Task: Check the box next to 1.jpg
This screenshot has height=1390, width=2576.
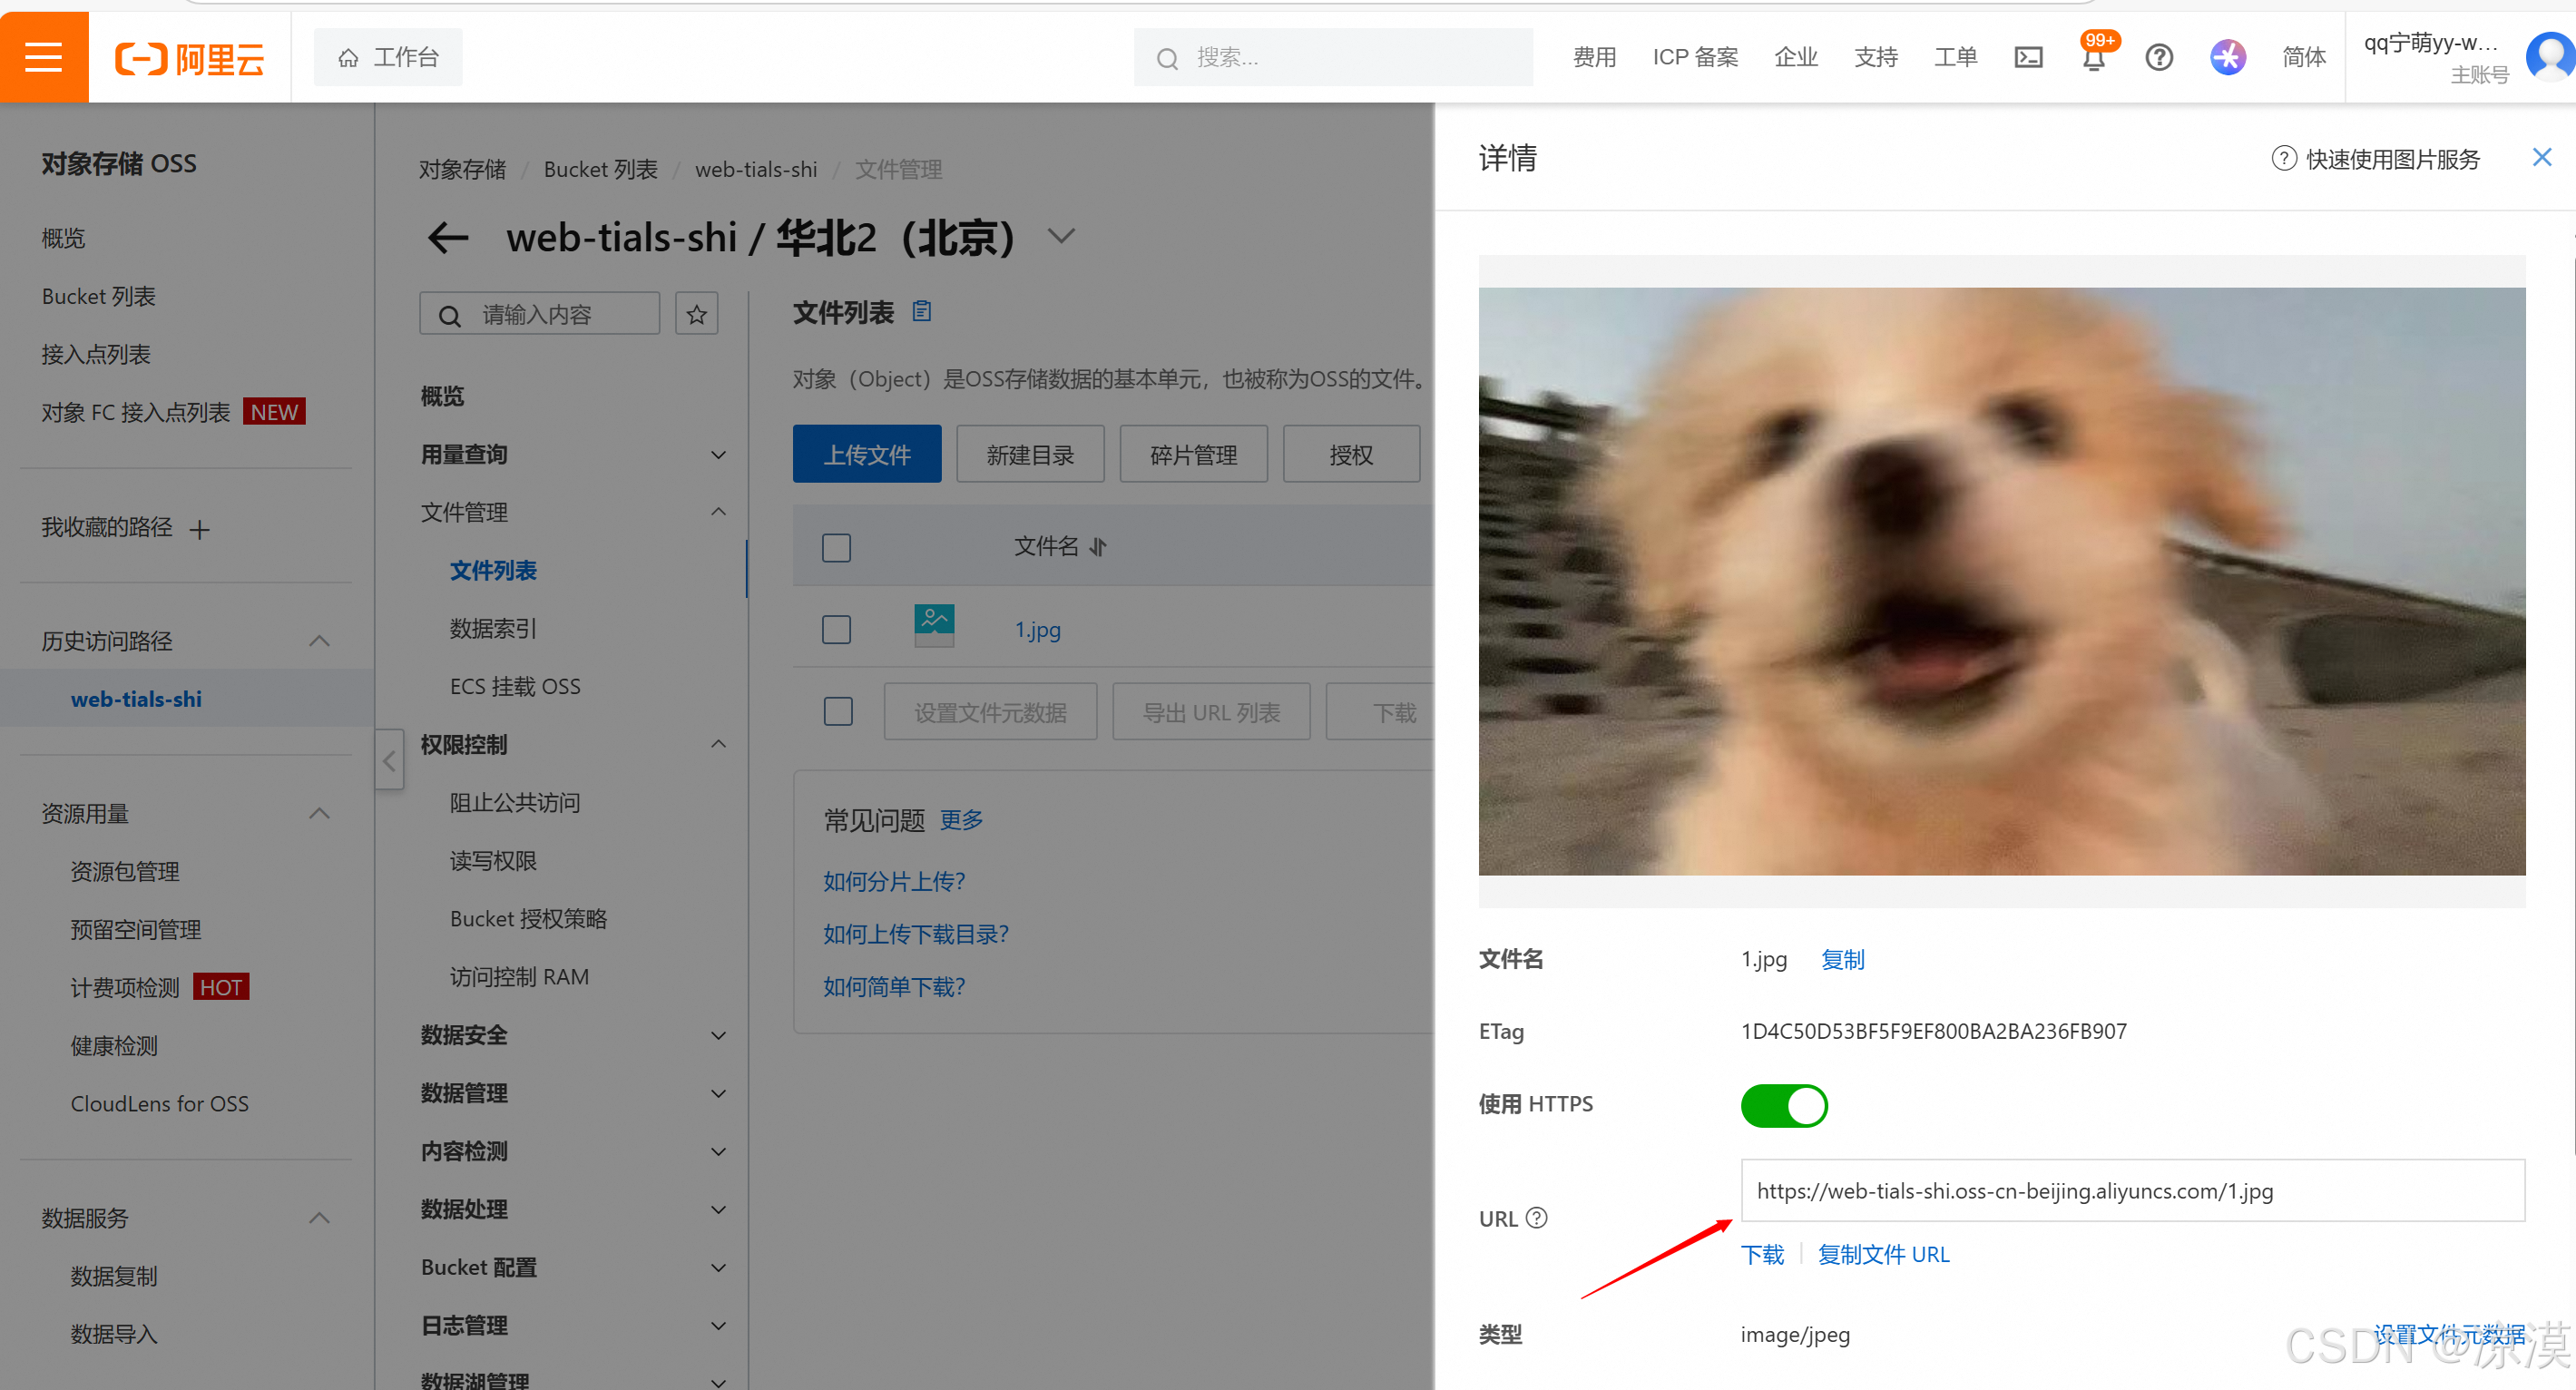Action: [x=836, y=630]
